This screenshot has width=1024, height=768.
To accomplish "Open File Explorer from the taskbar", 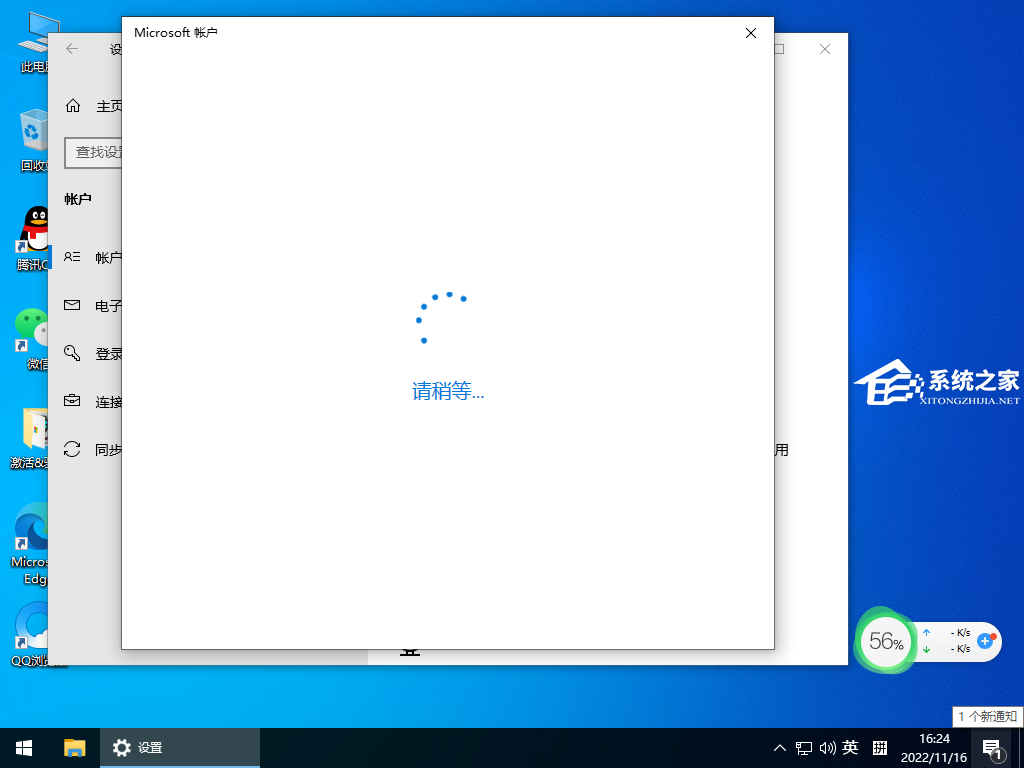I will 75,747.
